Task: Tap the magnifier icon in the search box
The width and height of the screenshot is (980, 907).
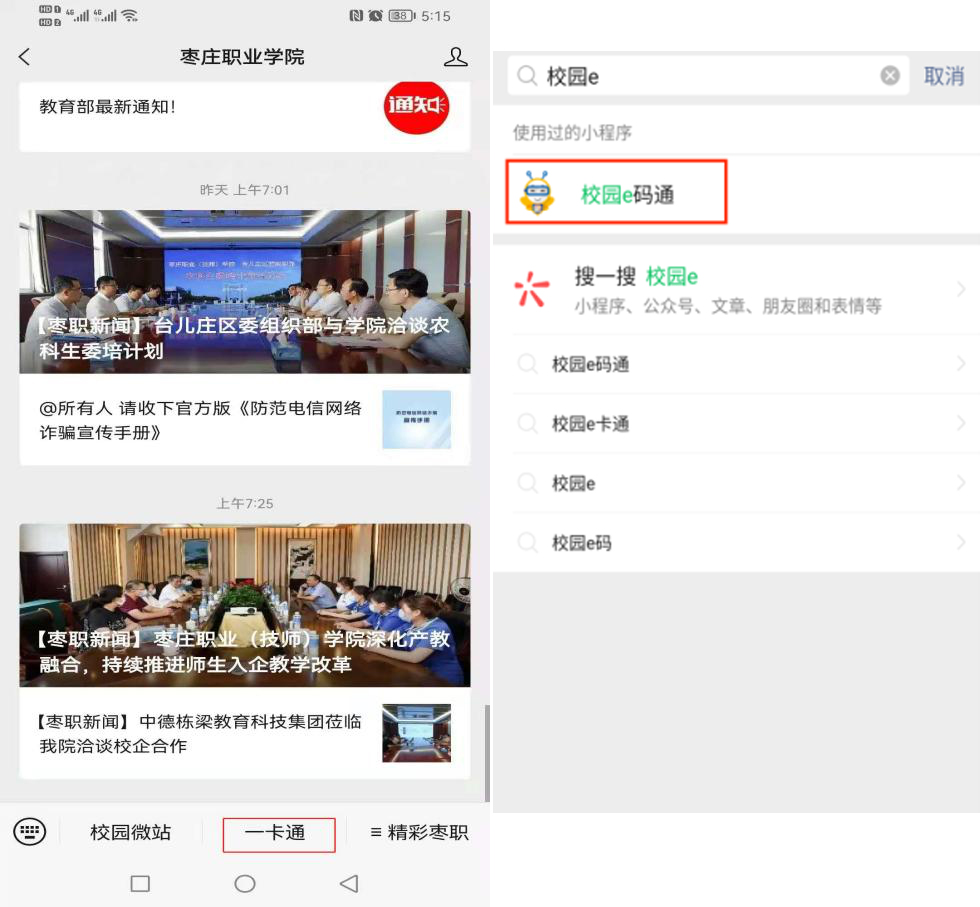Action: [528, 76]
